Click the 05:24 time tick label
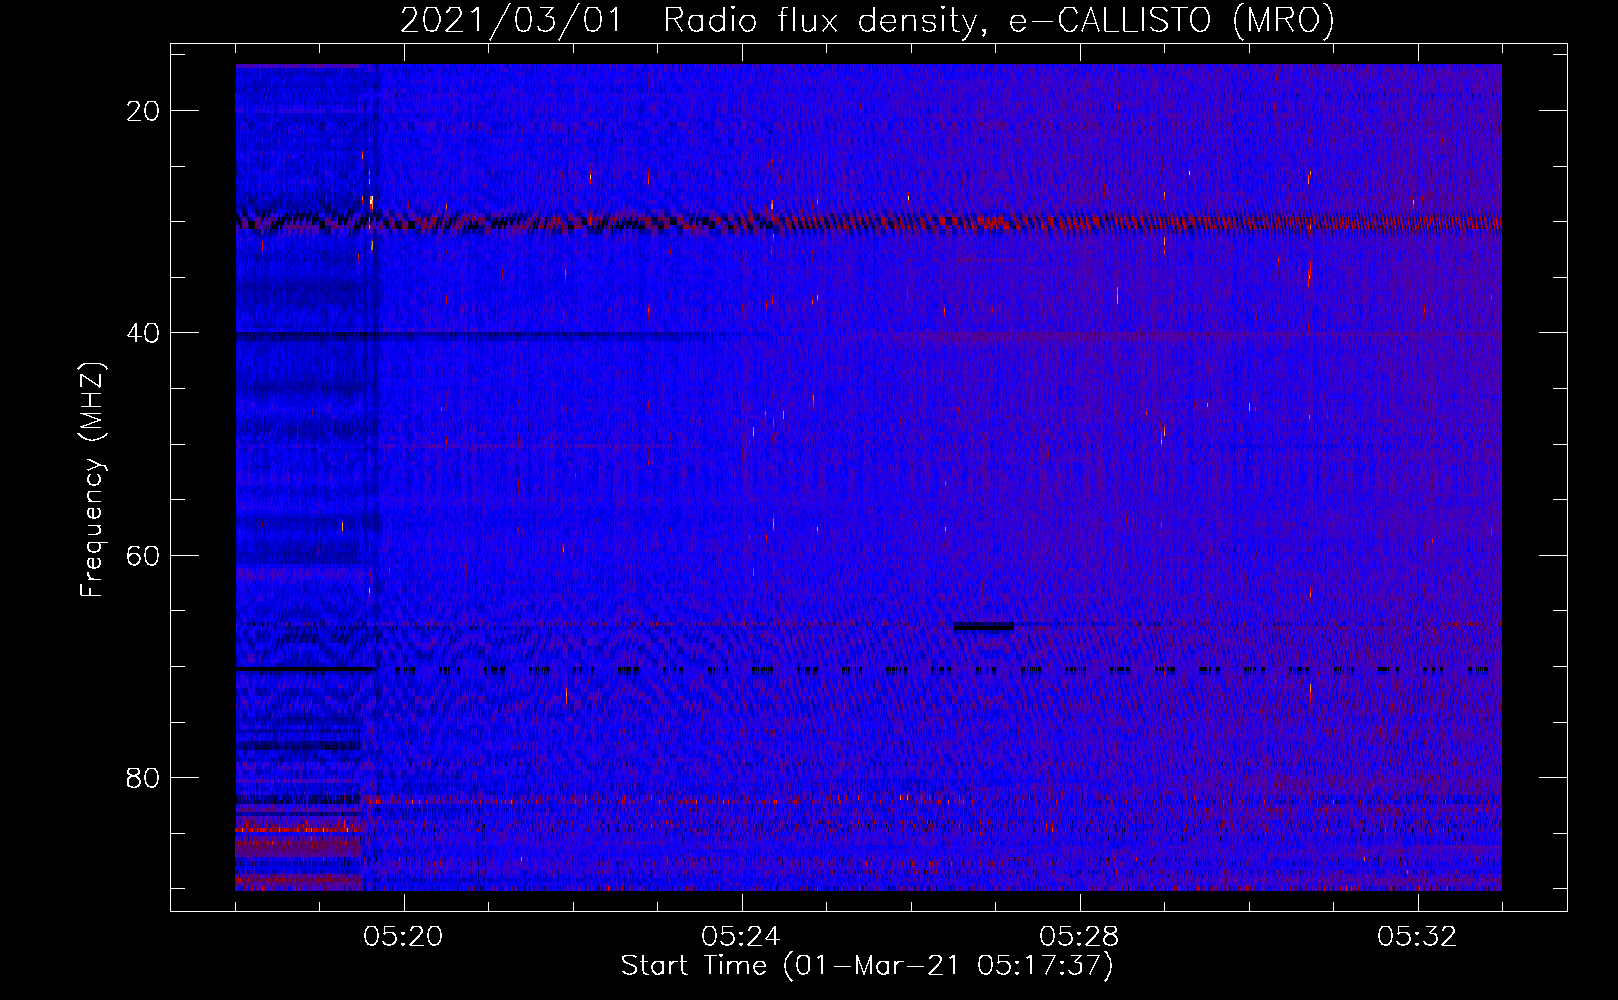Viewport: 1618px width, 1000px height. point(741,937)
